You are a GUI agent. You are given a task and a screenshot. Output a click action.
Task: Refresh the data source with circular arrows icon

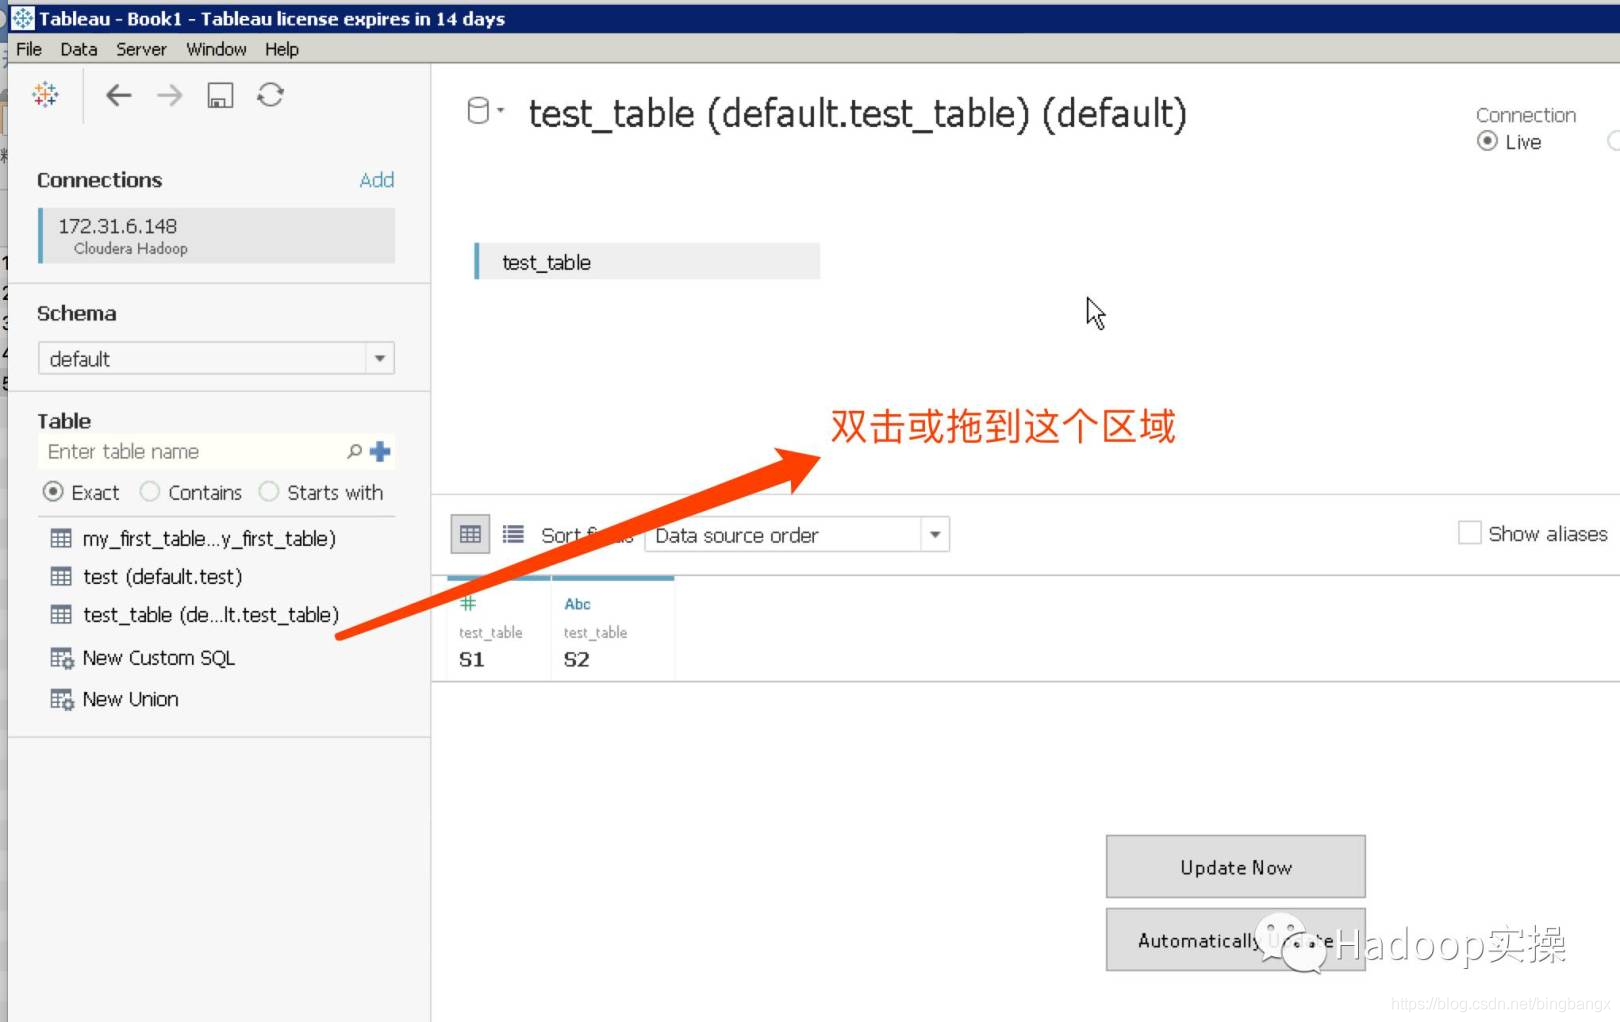[270, 95]
